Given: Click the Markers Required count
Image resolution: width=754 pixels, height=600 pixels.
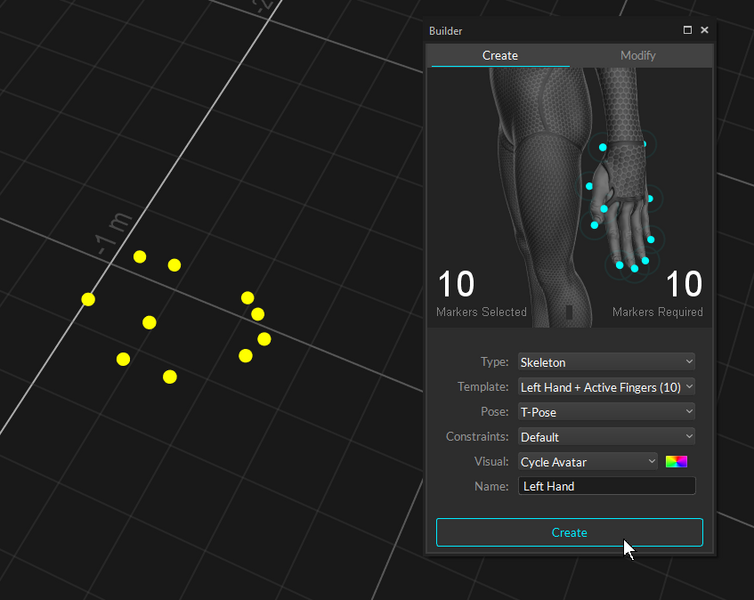Looking at the screenshot, I should (683, 286).
